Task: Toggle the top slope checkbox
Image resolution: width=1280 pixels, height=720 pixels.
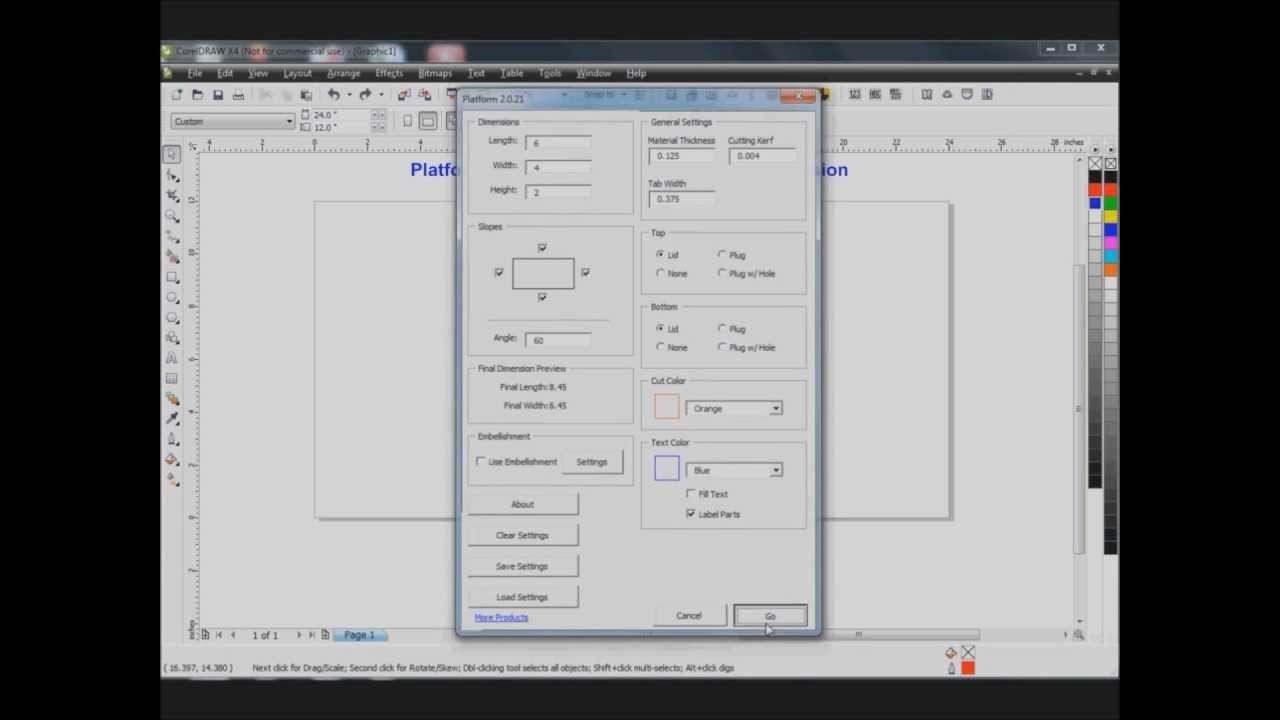Action: (x=542, y=247)
